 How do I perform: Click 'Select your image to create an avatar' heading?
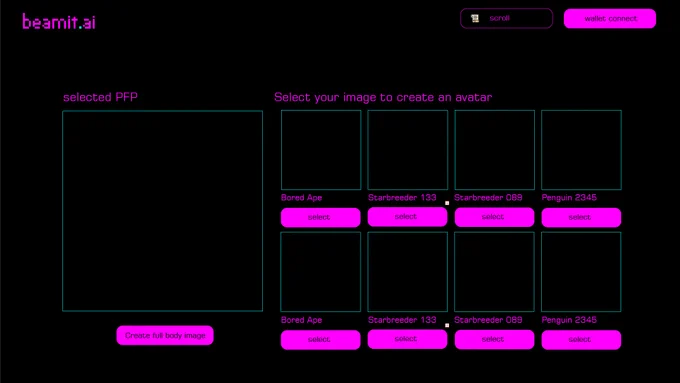(383, 97)
